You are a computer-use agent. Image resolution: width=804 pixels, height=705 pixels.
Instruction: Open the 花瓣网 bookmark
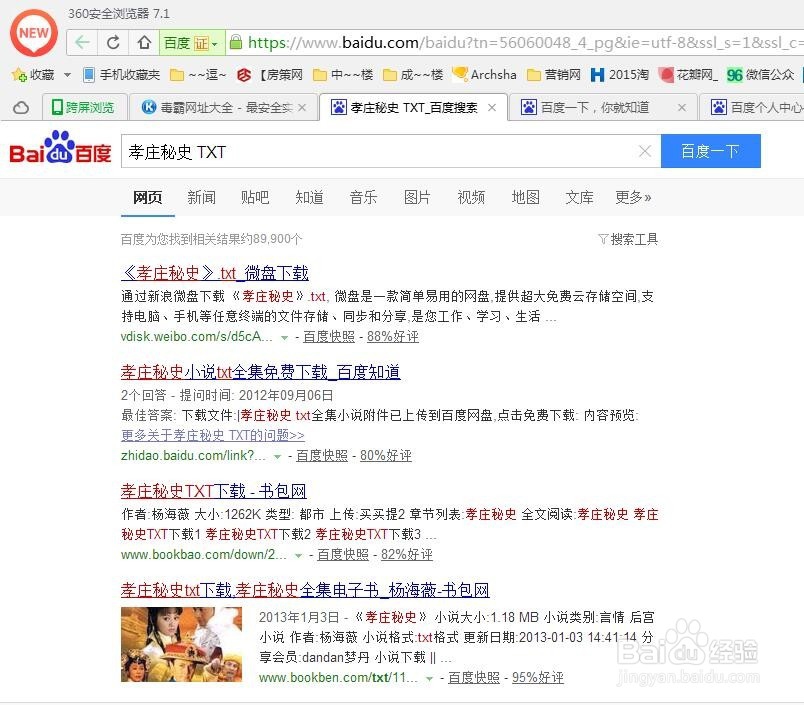[x=688, y=75]
